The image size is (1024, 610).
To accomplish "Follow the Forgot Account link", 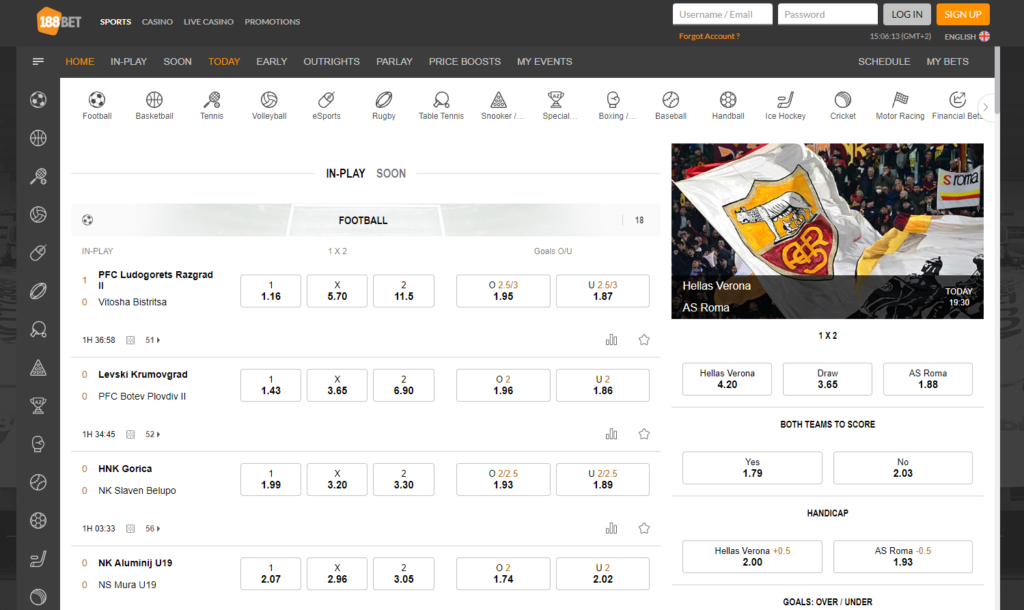I will (709, 36).
